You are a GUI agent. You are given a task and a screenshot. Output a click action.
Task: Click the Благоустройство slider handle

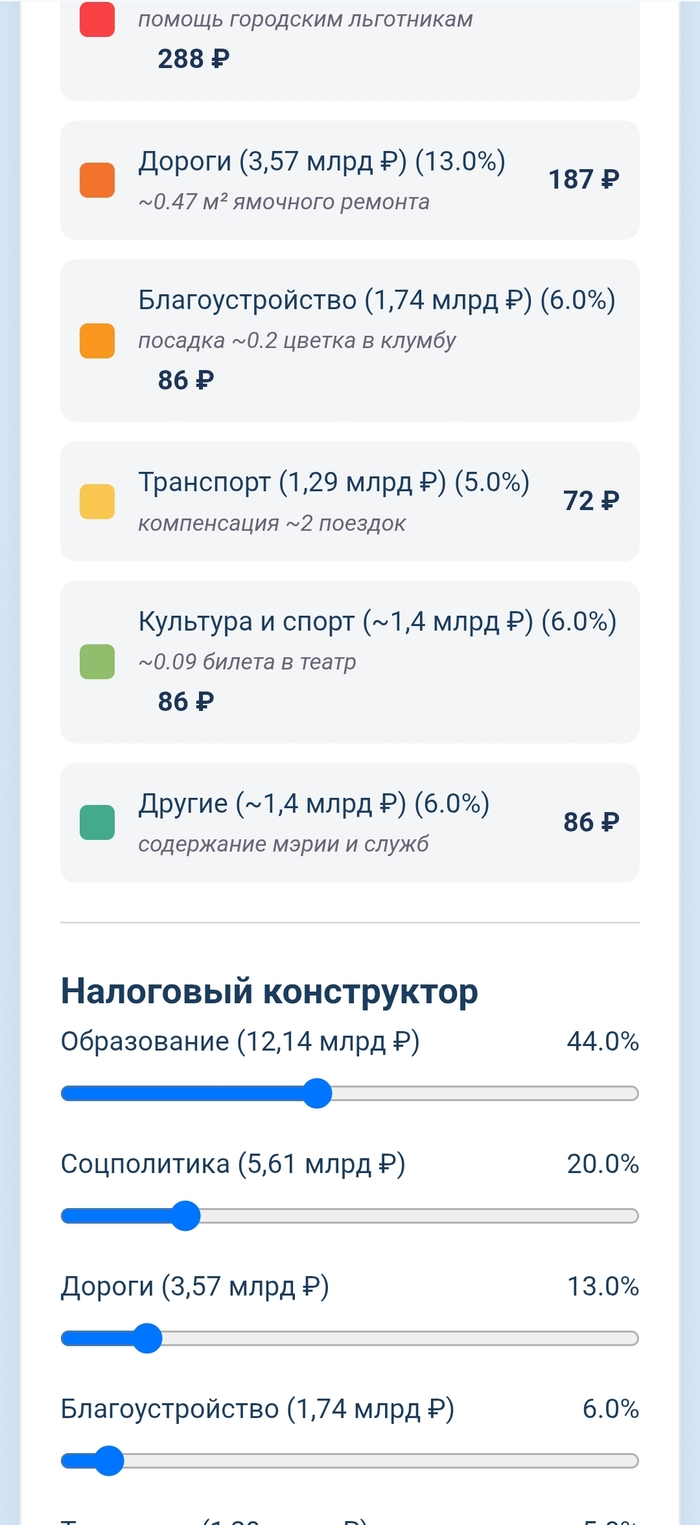[109, 1461]
